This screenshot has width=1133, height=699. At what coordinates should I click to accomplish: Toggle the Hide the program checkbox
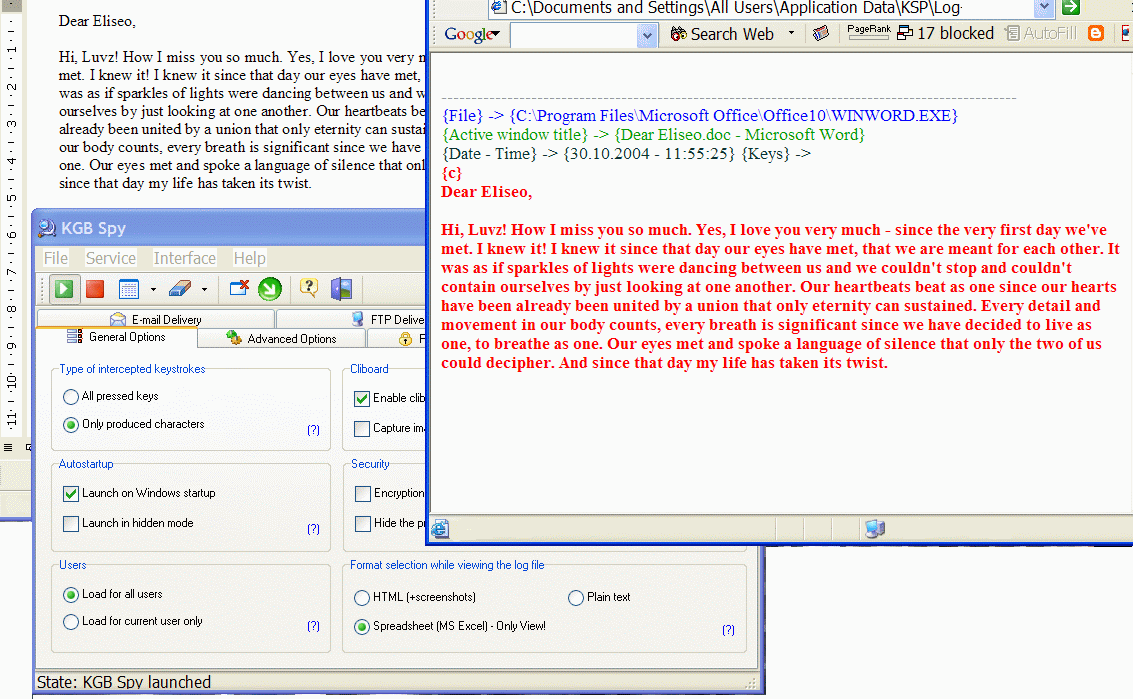pos(363,523)
